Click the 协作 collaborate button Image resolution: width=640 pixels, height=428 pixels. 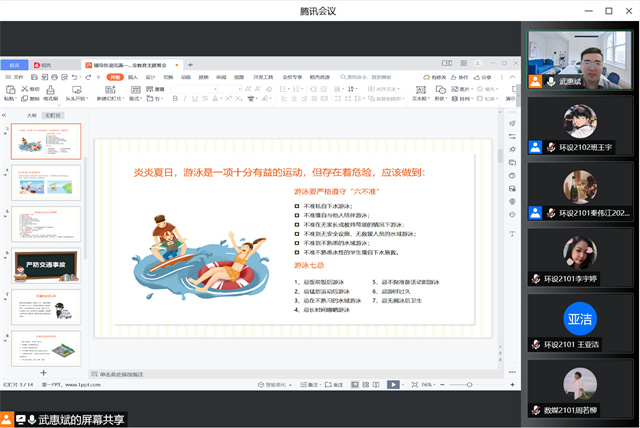(460, 77)
